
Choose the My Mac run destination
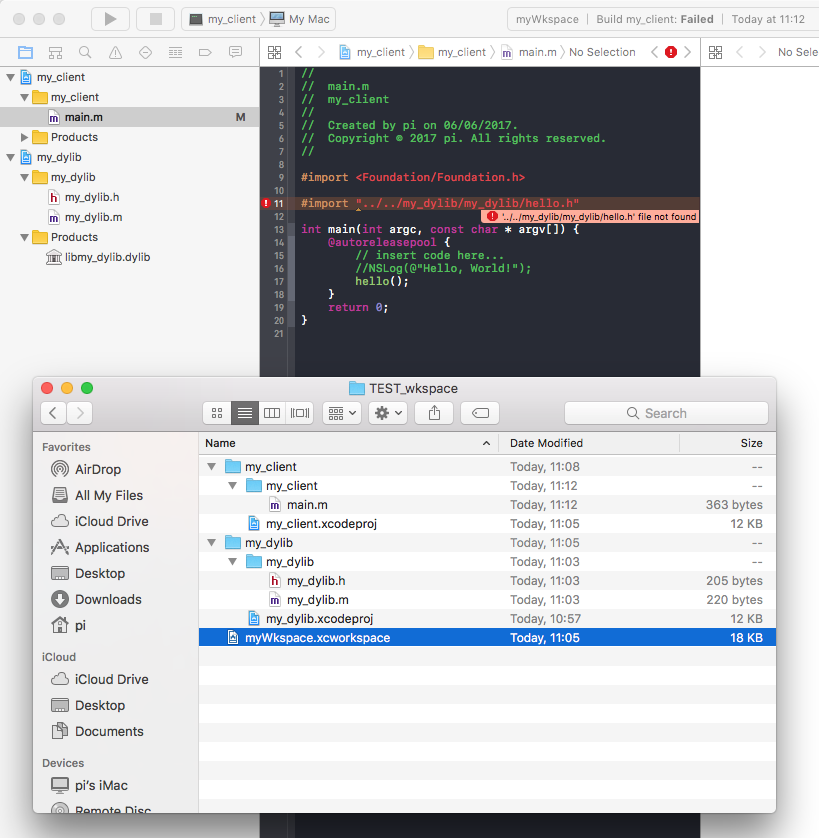[300, 19]
